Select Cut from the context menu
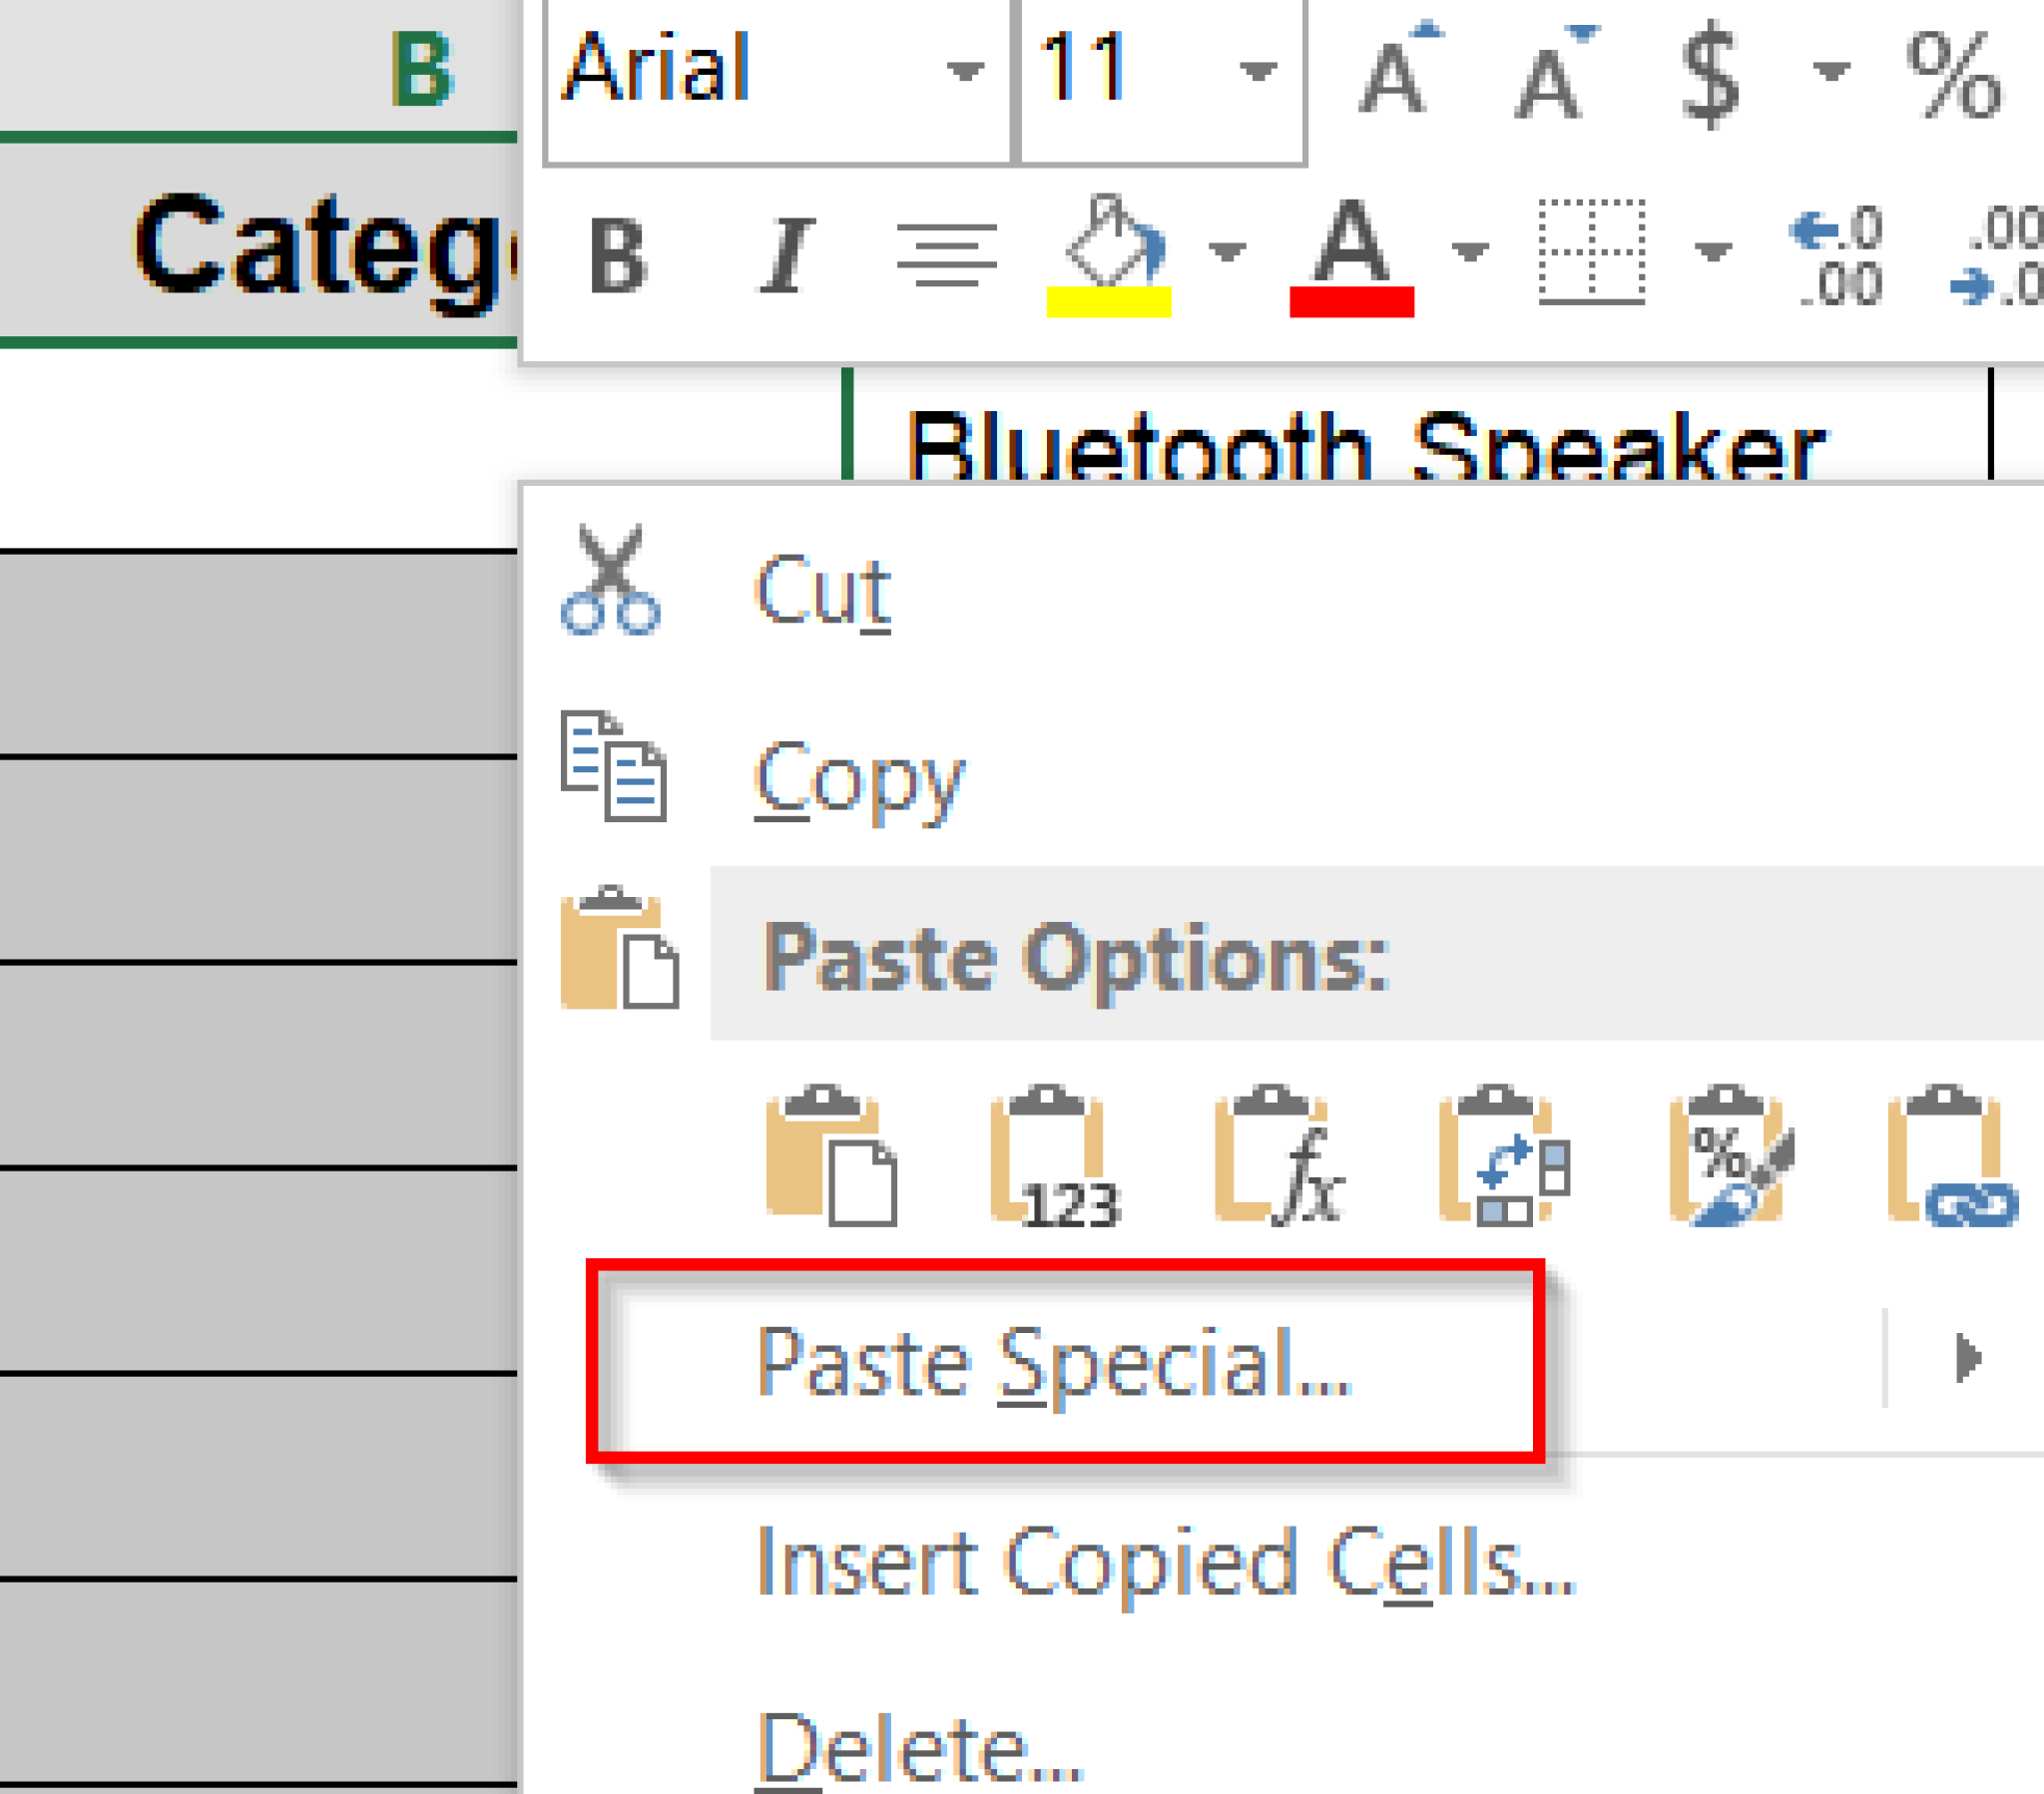This screenshot has height=1794, width=2044. (x=822, y=591)
